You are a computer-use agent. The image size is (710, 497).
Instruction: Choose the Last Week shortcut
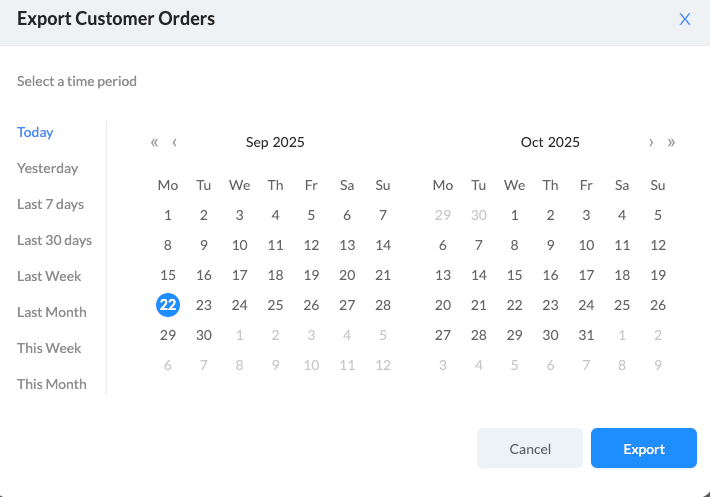click(x=49, y=276)
